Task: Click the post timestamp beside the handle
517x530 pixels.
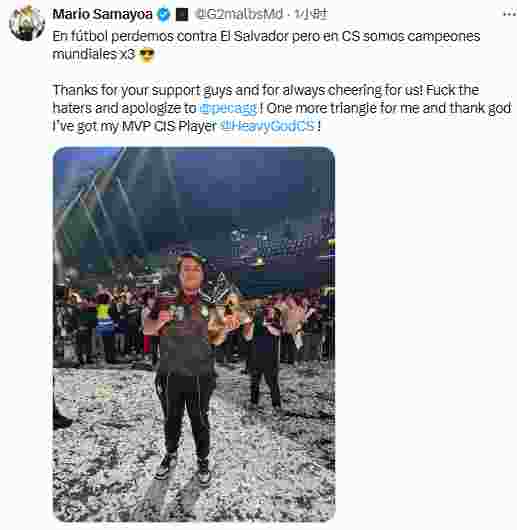Action: 311,14
